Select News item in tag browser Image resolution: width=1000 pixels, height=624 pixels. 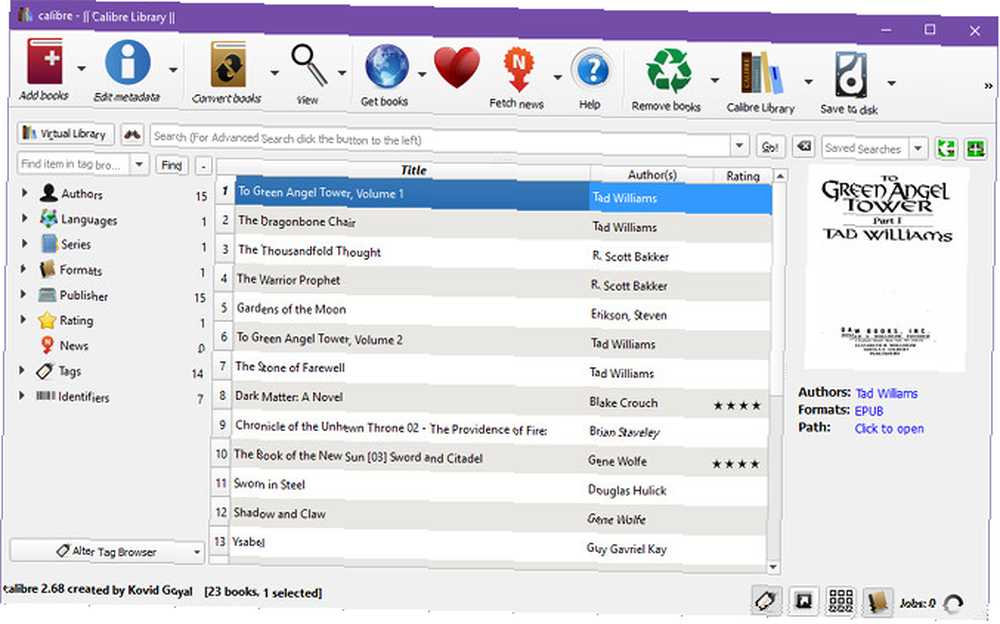click(74, 345)
